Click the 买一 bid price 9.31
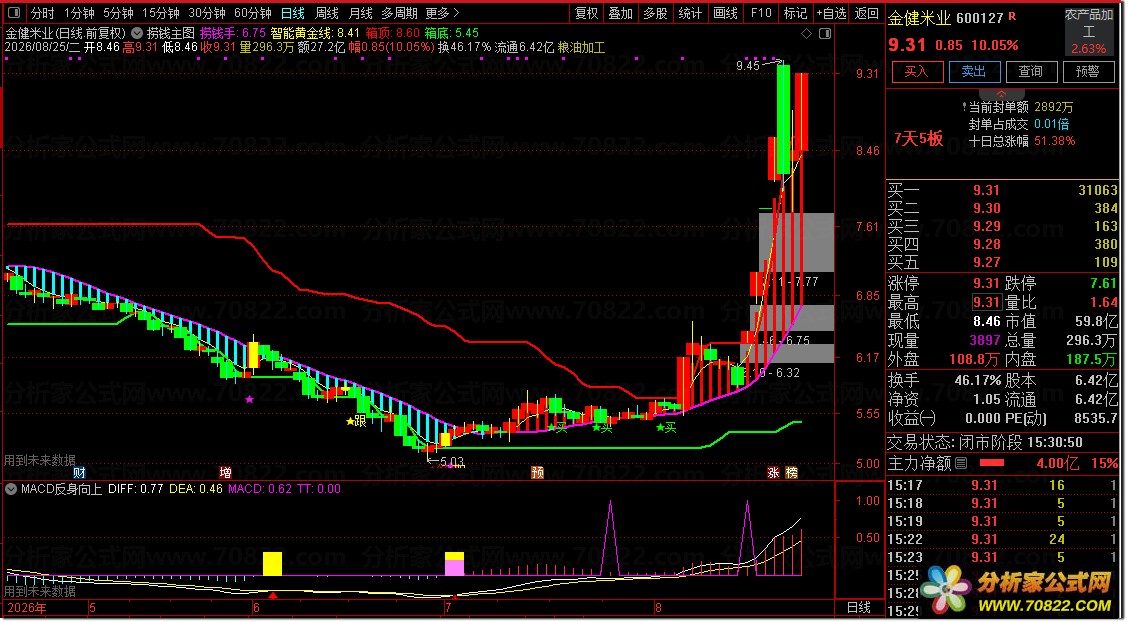Image resolution: width=1128 pixels, height=622 pixels. click(986, 190)
